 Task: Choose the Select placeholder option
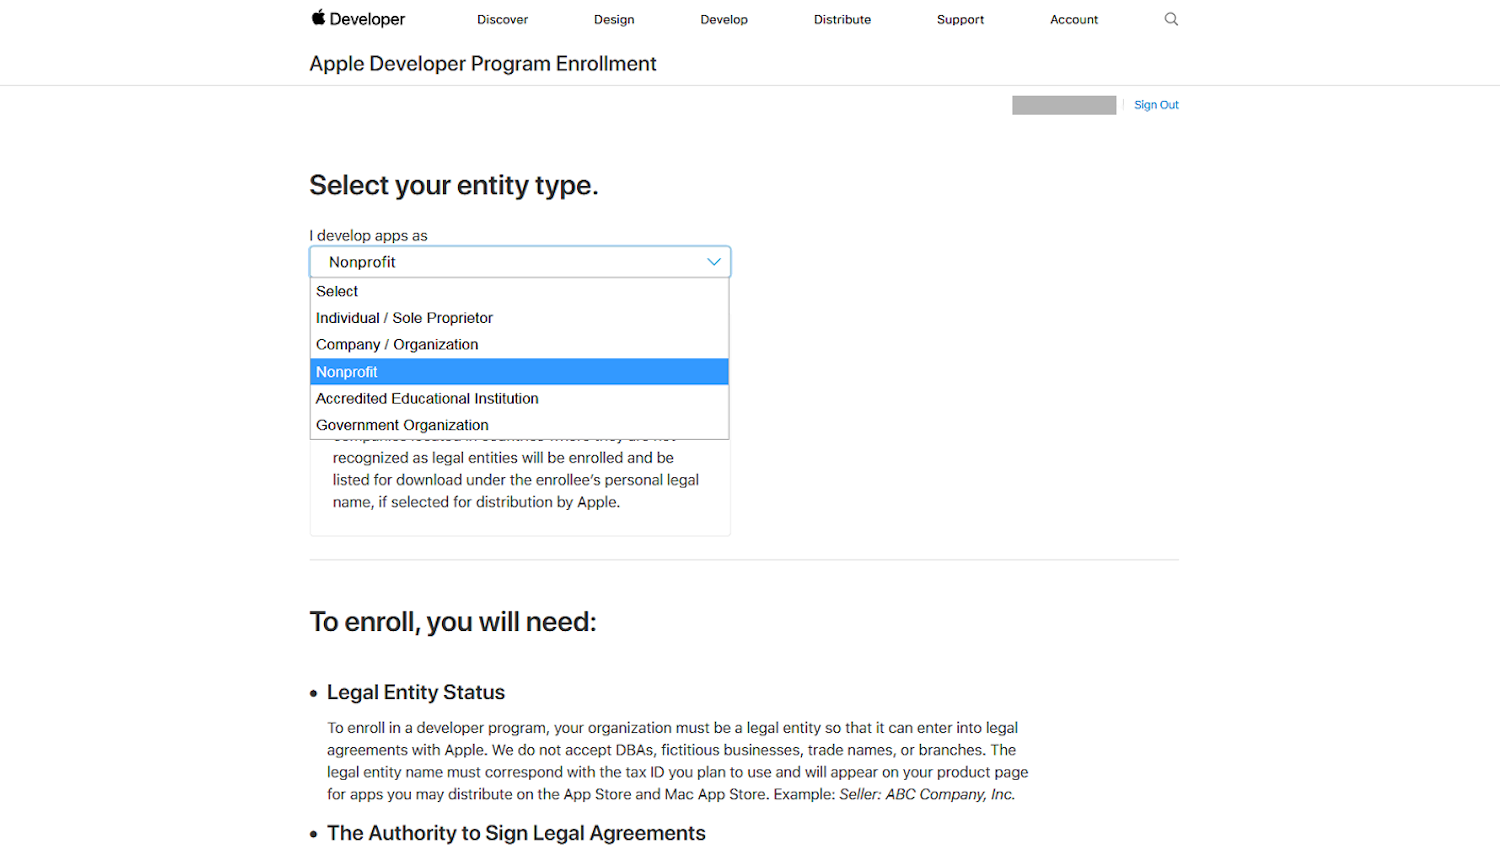[520, 291]
